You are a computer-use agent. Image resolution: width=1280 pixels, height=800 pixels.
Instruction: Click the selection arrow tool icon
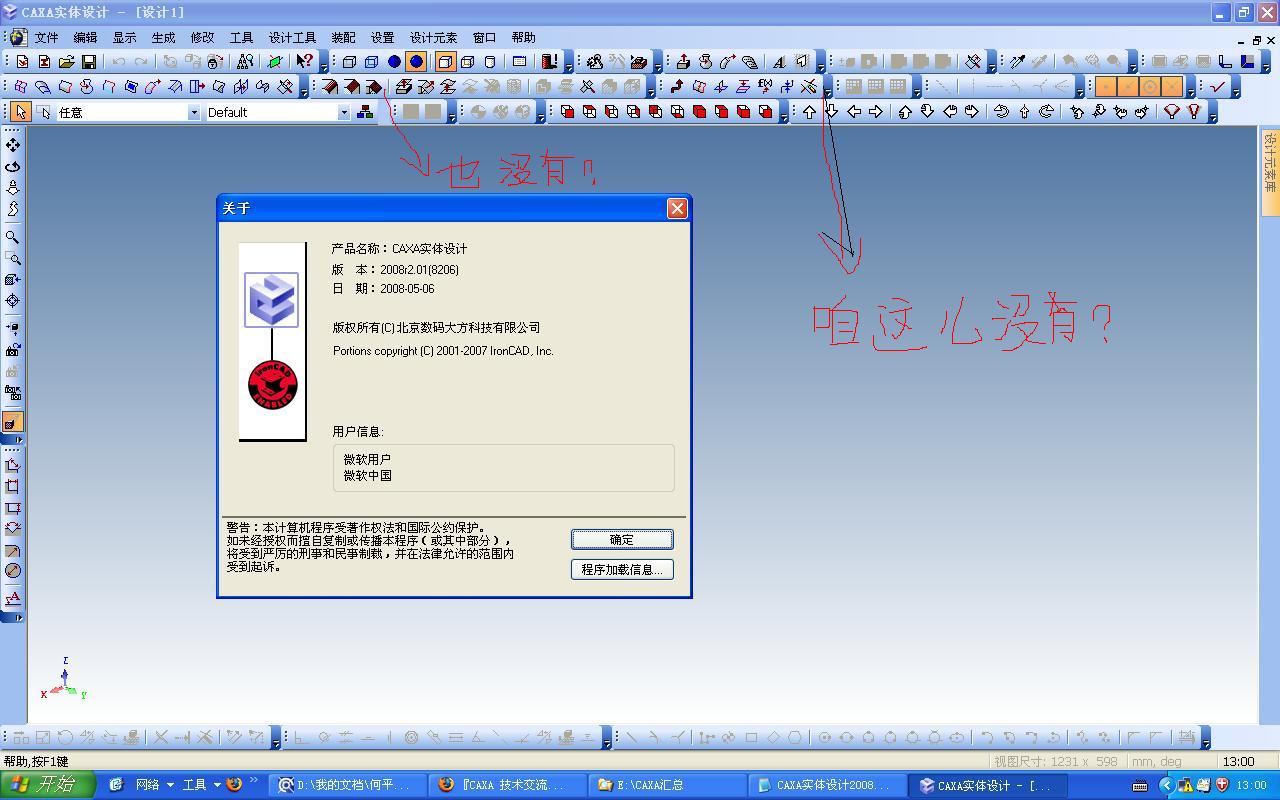pos(20,112)
